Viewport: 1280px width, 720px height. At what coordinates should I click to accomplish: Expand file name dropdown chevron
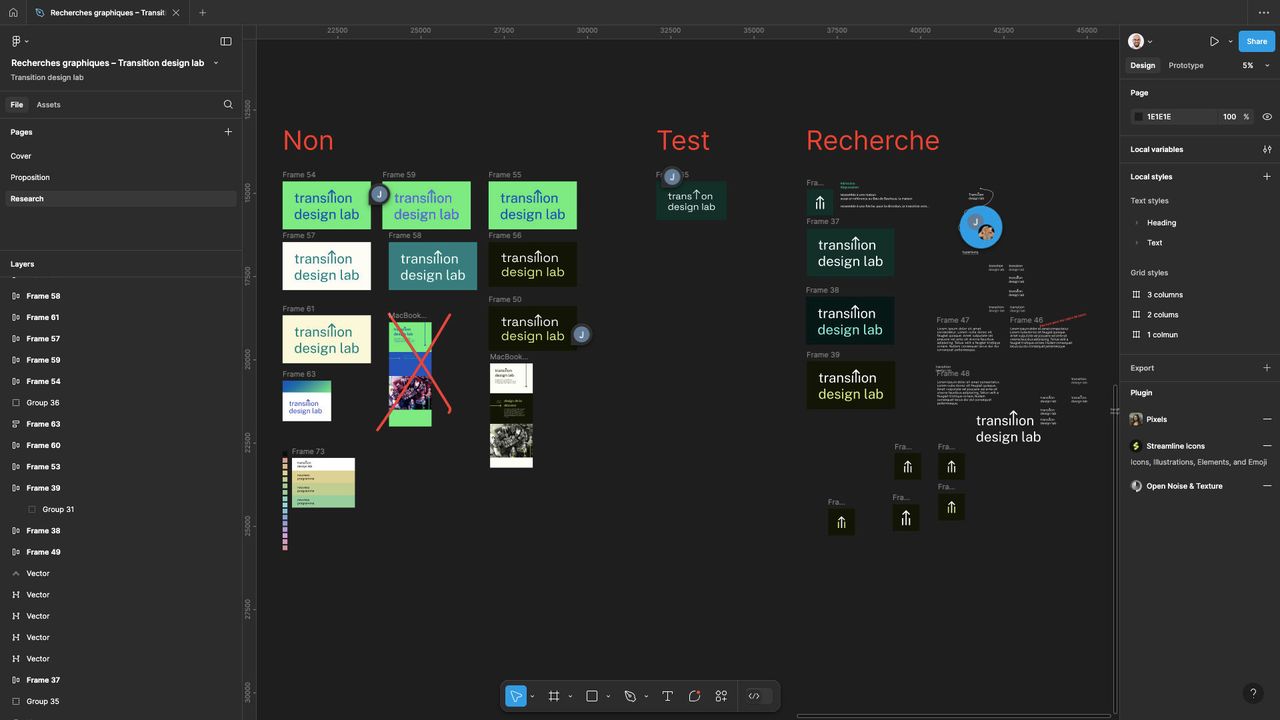216,63
